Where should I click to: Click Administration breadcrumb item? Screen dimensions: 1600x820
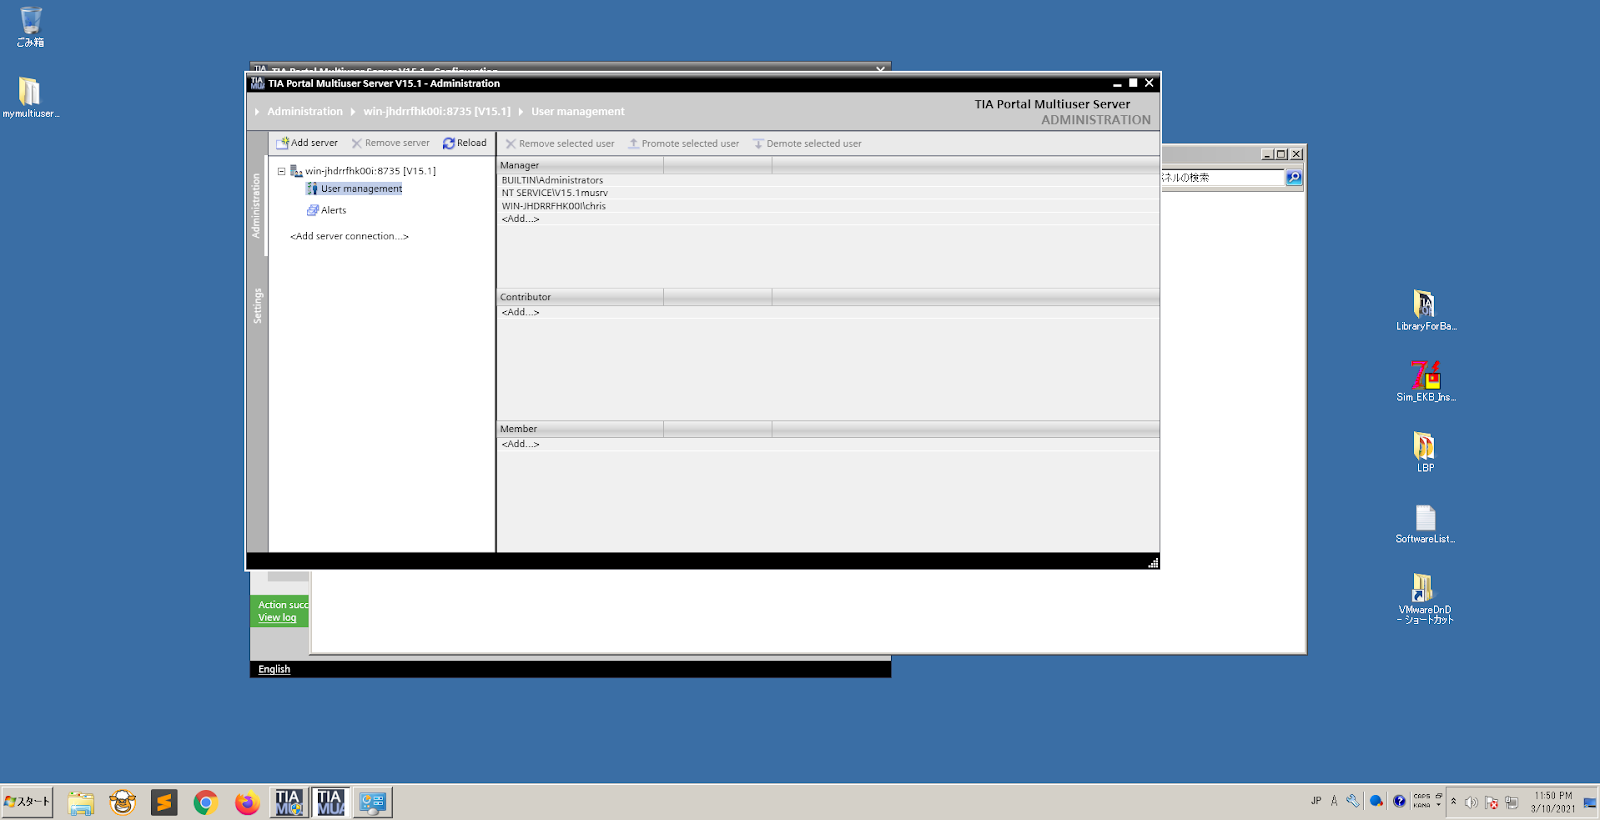pyautogui.click(x=305, y=112)
